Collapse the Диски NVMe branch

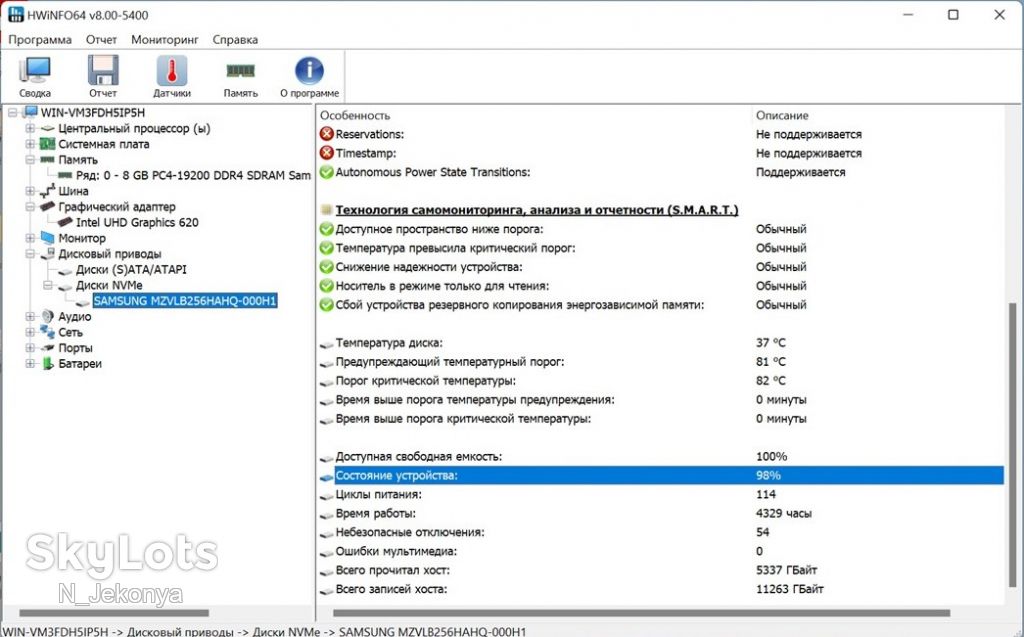click(48, 285)
